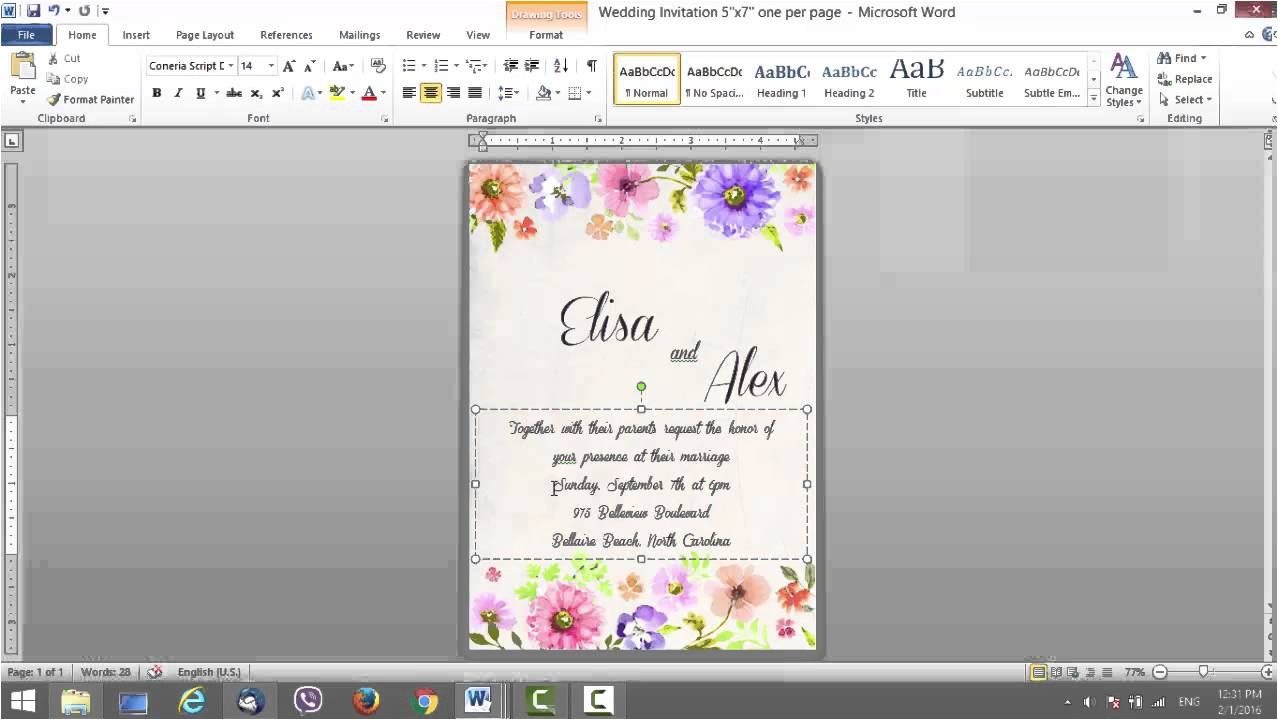
Task: Click the Decrease Indent icon
Action: [x=510, y=66]
